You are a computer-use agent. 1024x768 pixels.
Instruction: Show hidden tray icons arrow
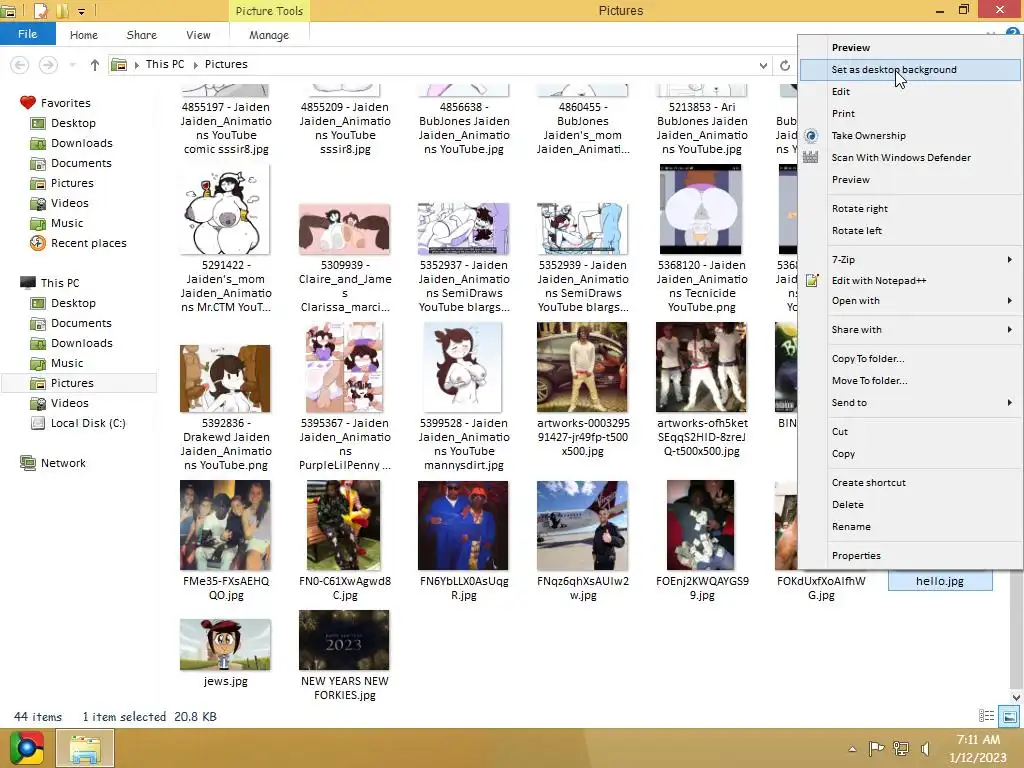[852, 748]
